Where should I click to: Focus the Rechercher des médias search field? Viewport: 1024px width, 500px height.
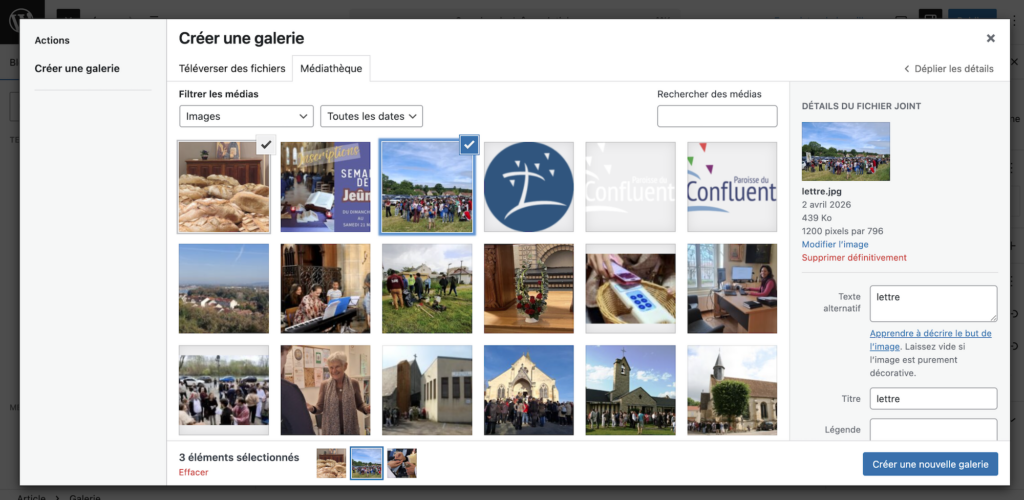[717, 116]
